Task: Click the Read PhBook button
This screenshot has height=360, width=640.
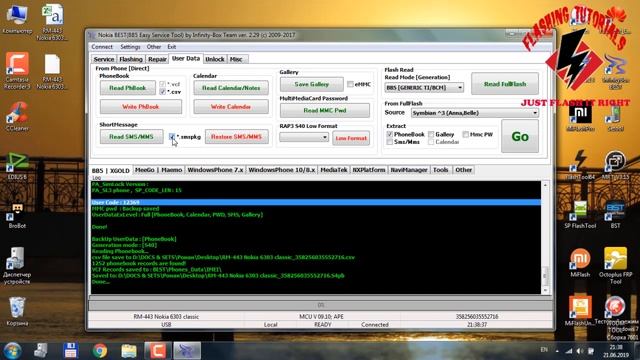Action: click(128, 88)
